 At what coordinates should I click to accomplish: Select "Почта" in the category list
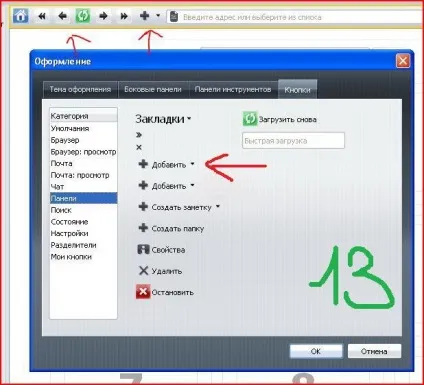(x=83, y=164)
